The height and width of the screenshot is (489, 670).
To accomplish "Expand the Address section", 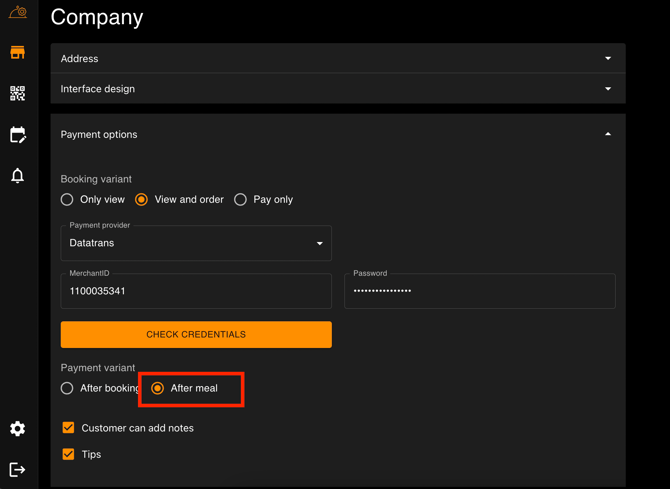I will [x=337, y=58].
